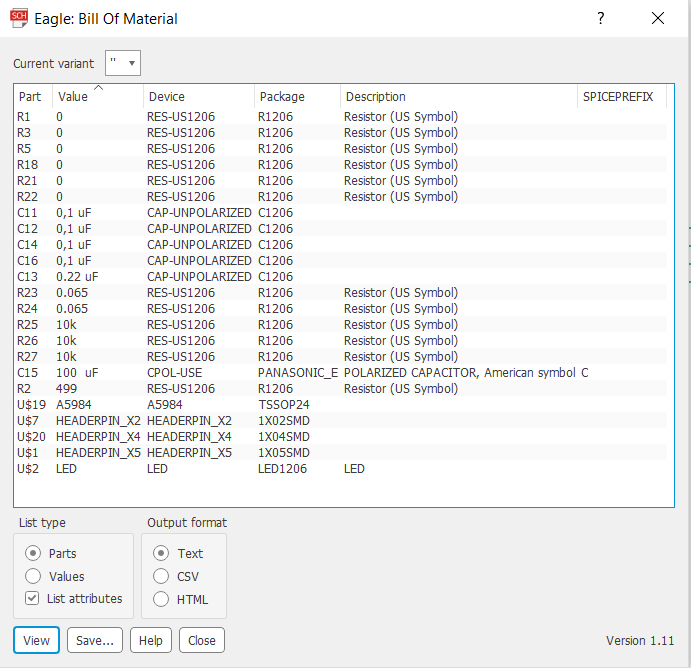Sort by the Package column header
This screenshot has width=691, height=668.
click(x=297, y=96)
